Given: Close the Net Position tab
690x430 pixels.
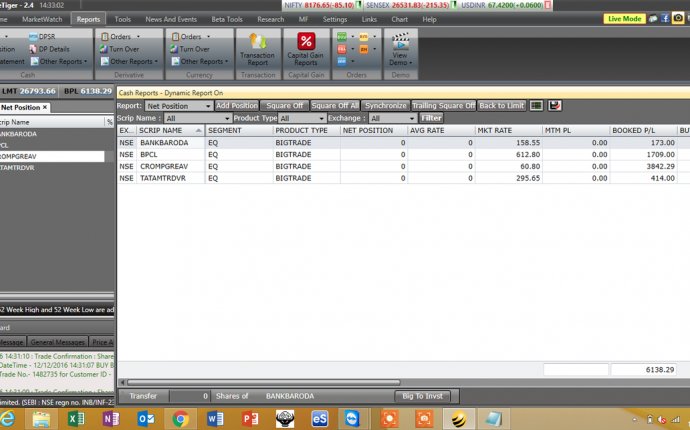Looking at the screenshot, I should pyautogui.click(x=45, y=107).
